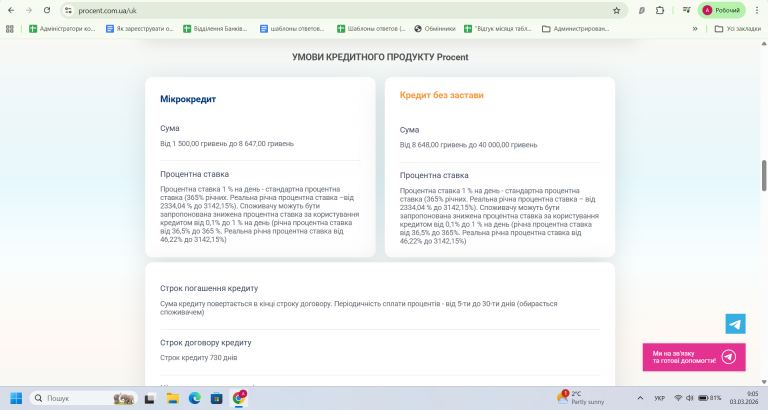Image resolution: width=768 pixels, height=410 pixels.
Task: Click the 'Строк договору кредиту' label
Action: (206, 342)
